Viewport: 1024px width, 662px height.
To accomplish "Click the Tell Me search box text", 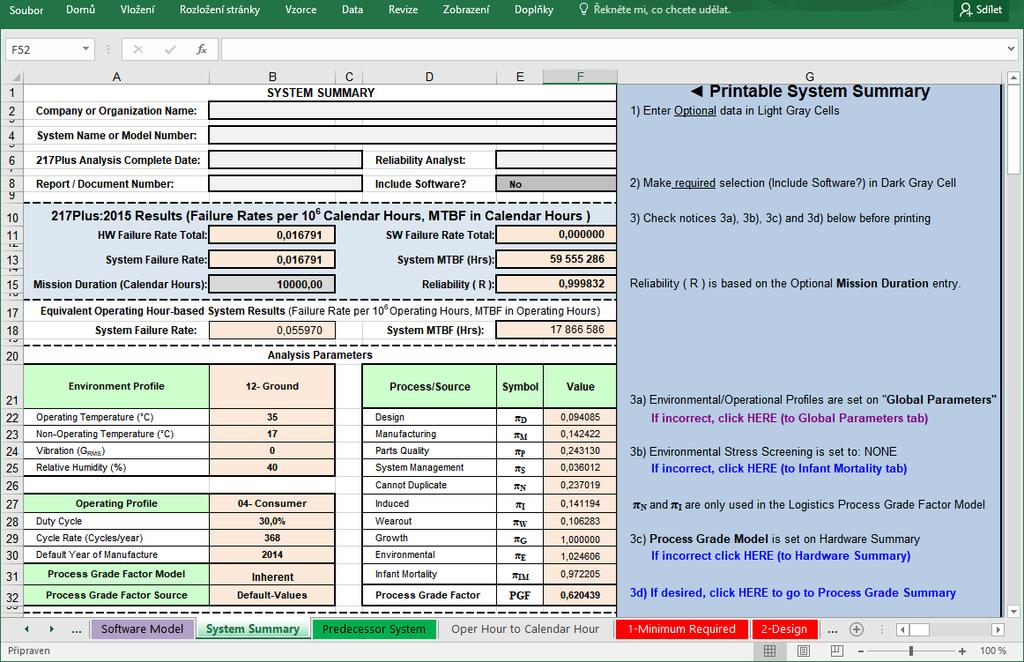I will pos(662,10).
